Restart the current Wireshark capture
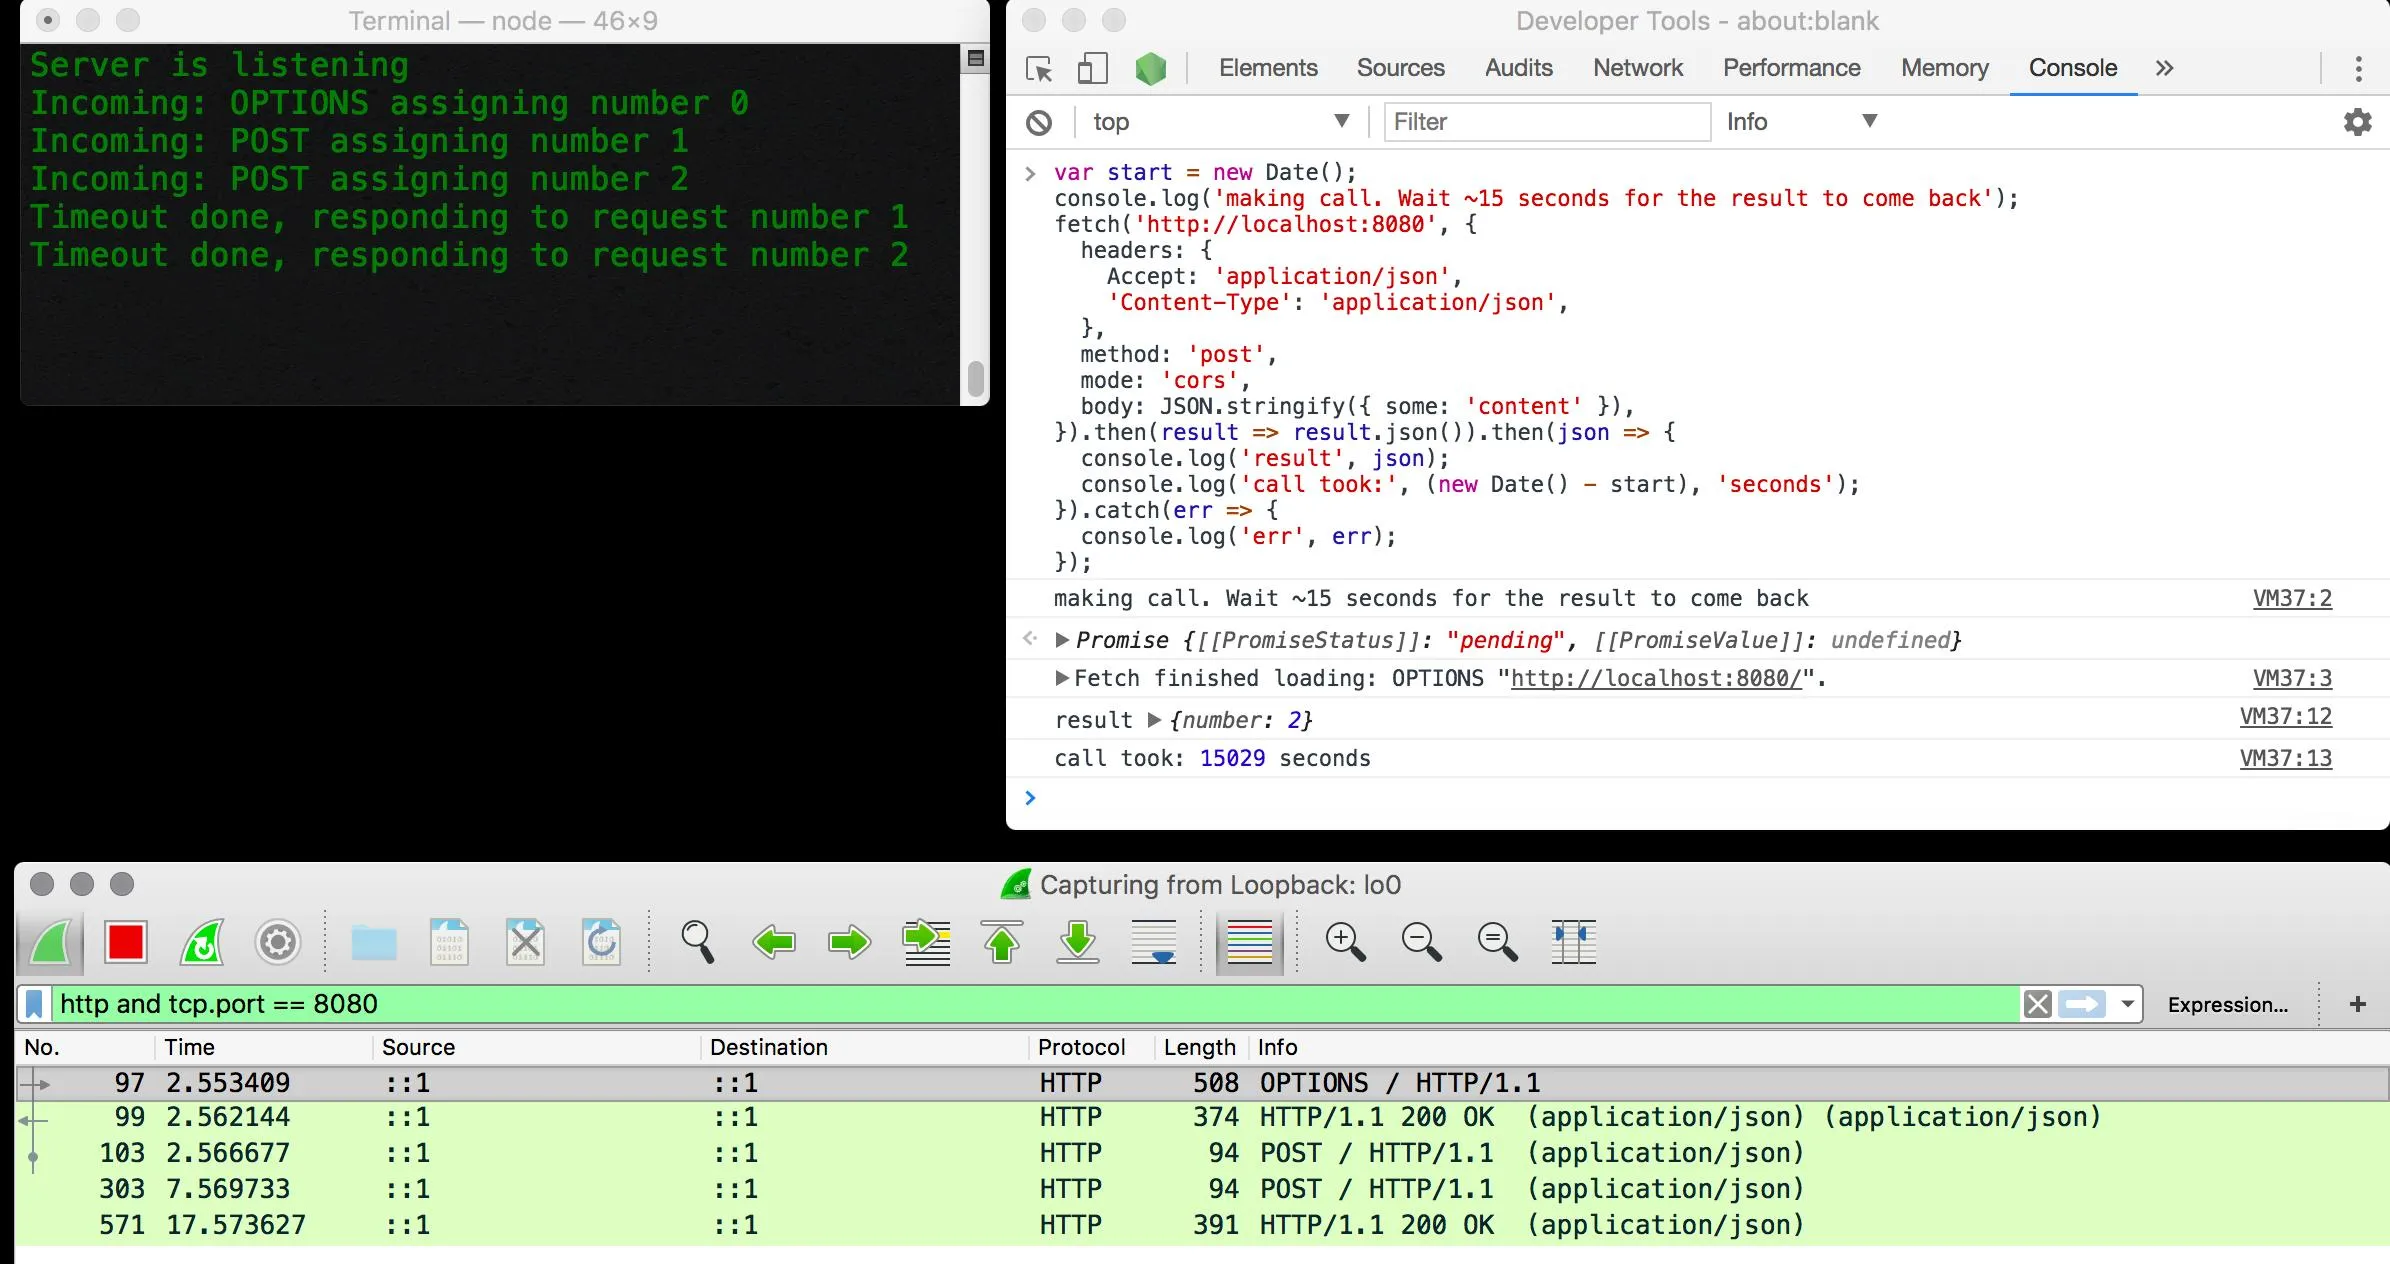 click(x=202, y=942)
